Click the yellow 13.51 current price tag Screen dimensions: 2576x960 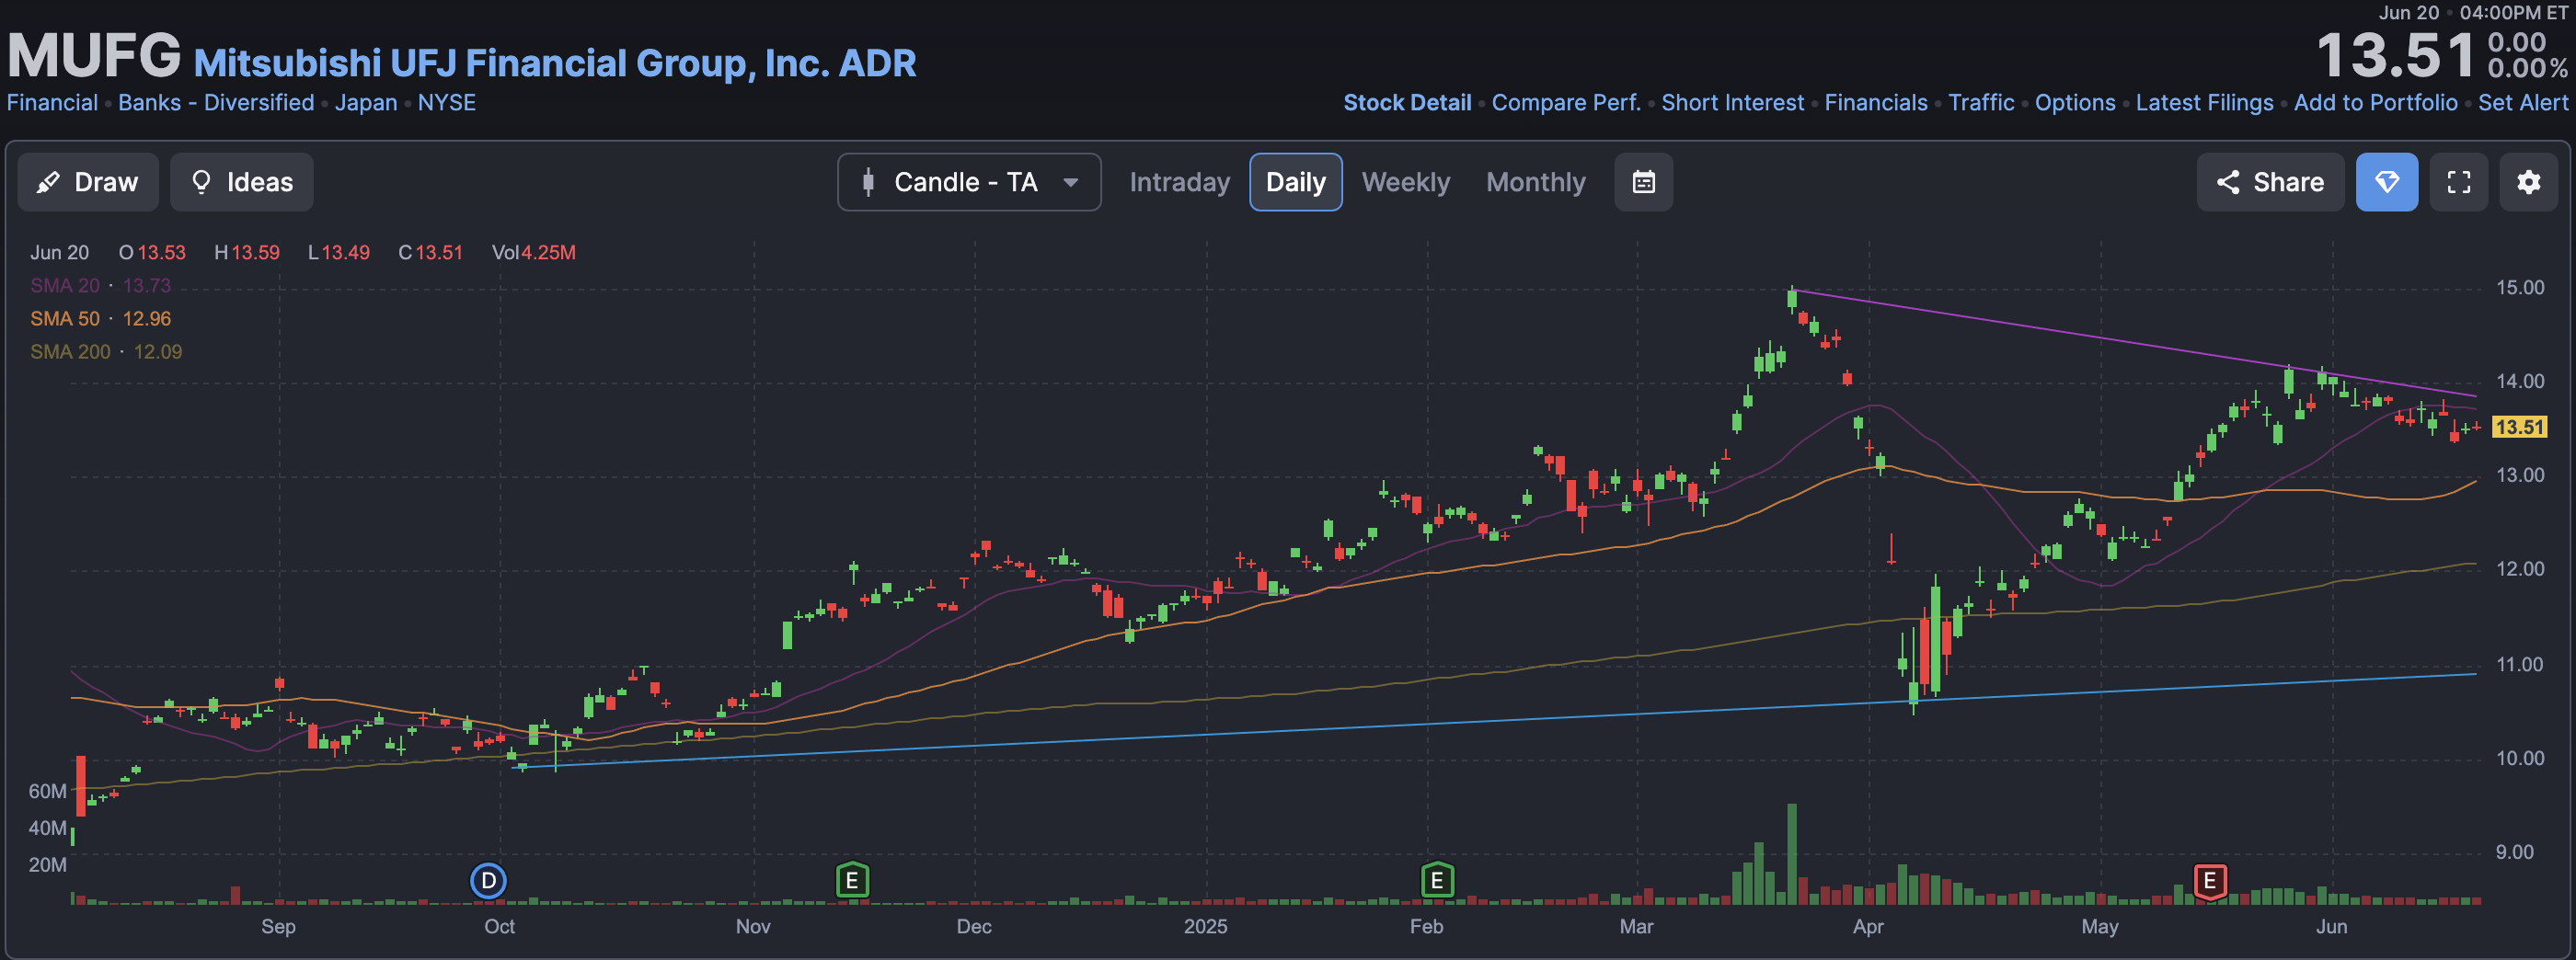(2519, 427)
